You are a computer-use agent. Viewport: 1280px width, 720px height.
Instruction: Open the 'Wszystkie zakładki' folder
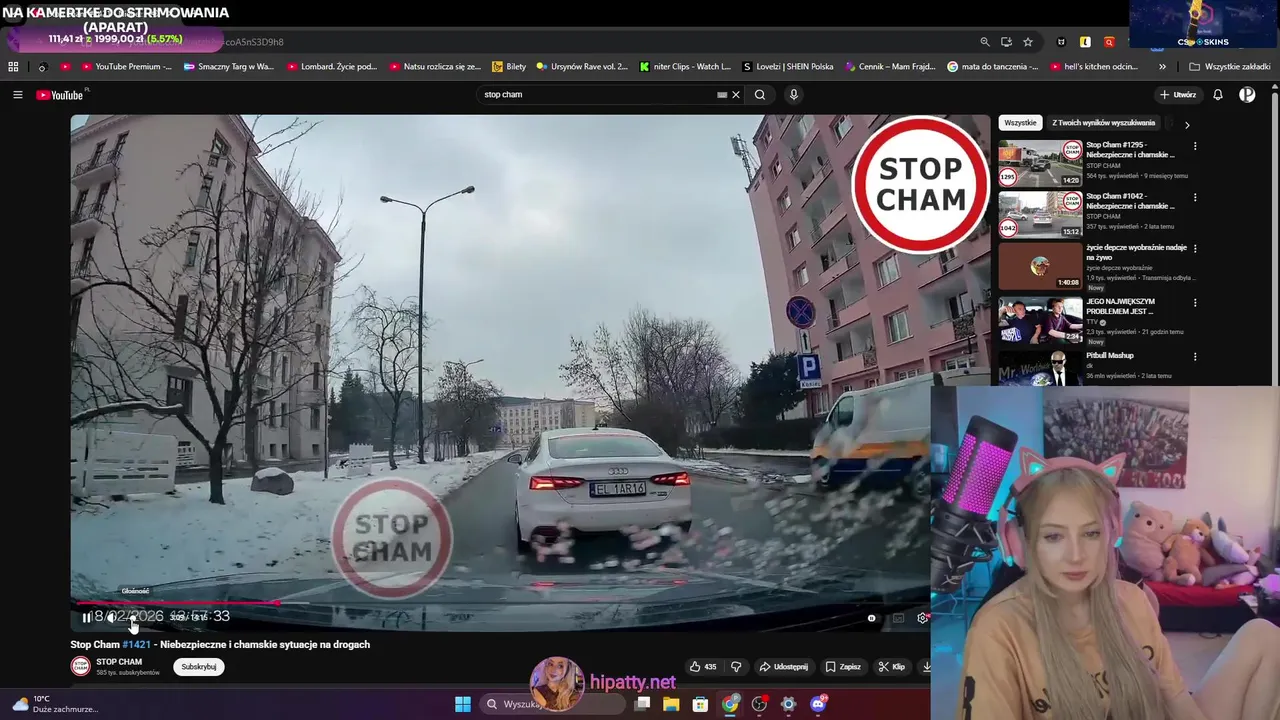coord(1230,67)
